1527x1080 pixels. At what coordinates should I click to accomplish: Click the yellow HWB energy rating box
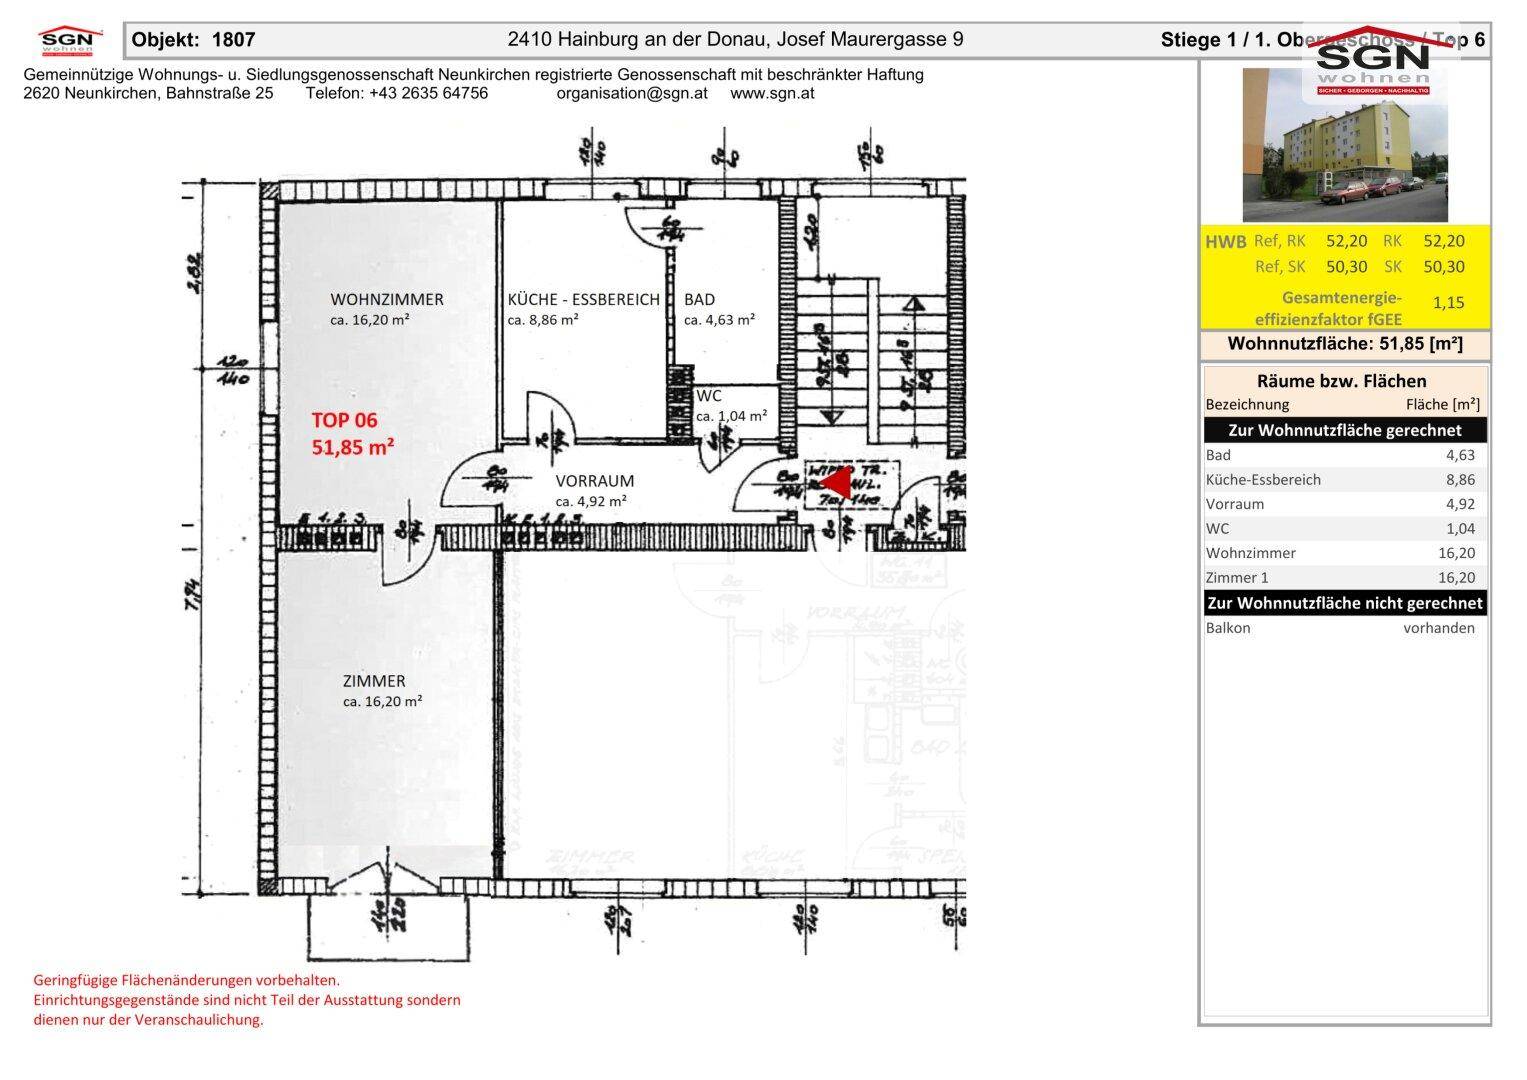tap(1344, 277)
